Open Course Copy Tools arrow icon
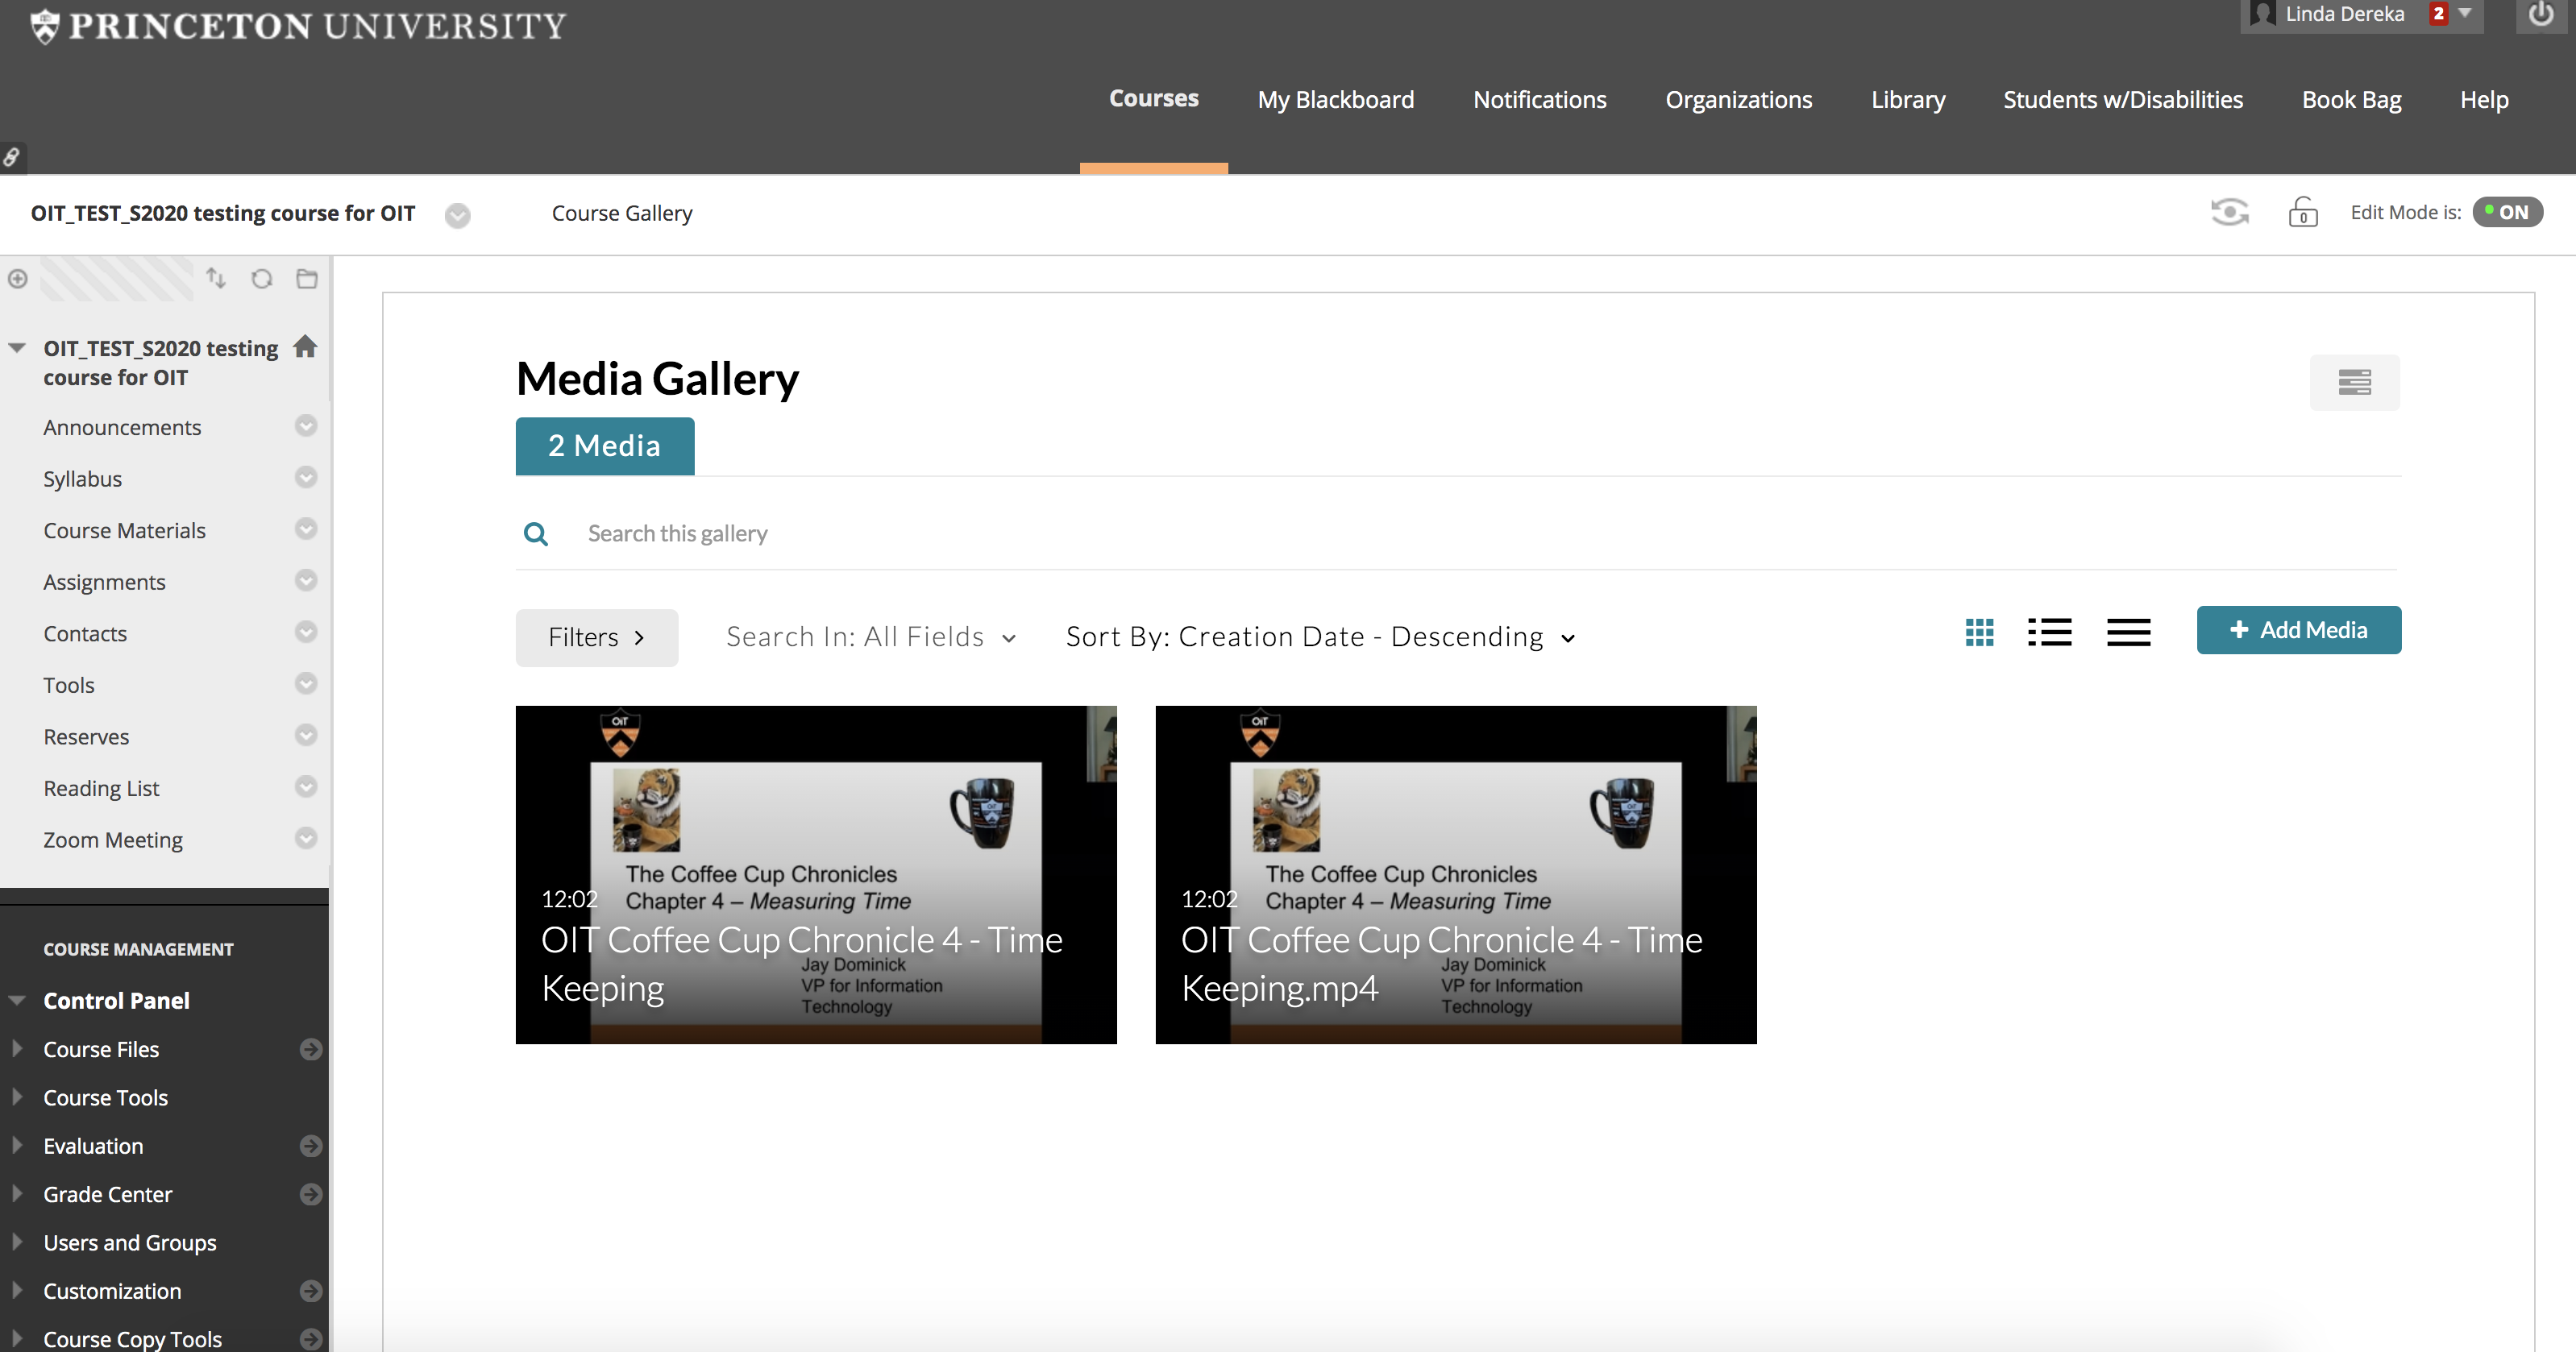Image resolution: width=2576 pixels, height=1352 pixels. click(311, 1339)
